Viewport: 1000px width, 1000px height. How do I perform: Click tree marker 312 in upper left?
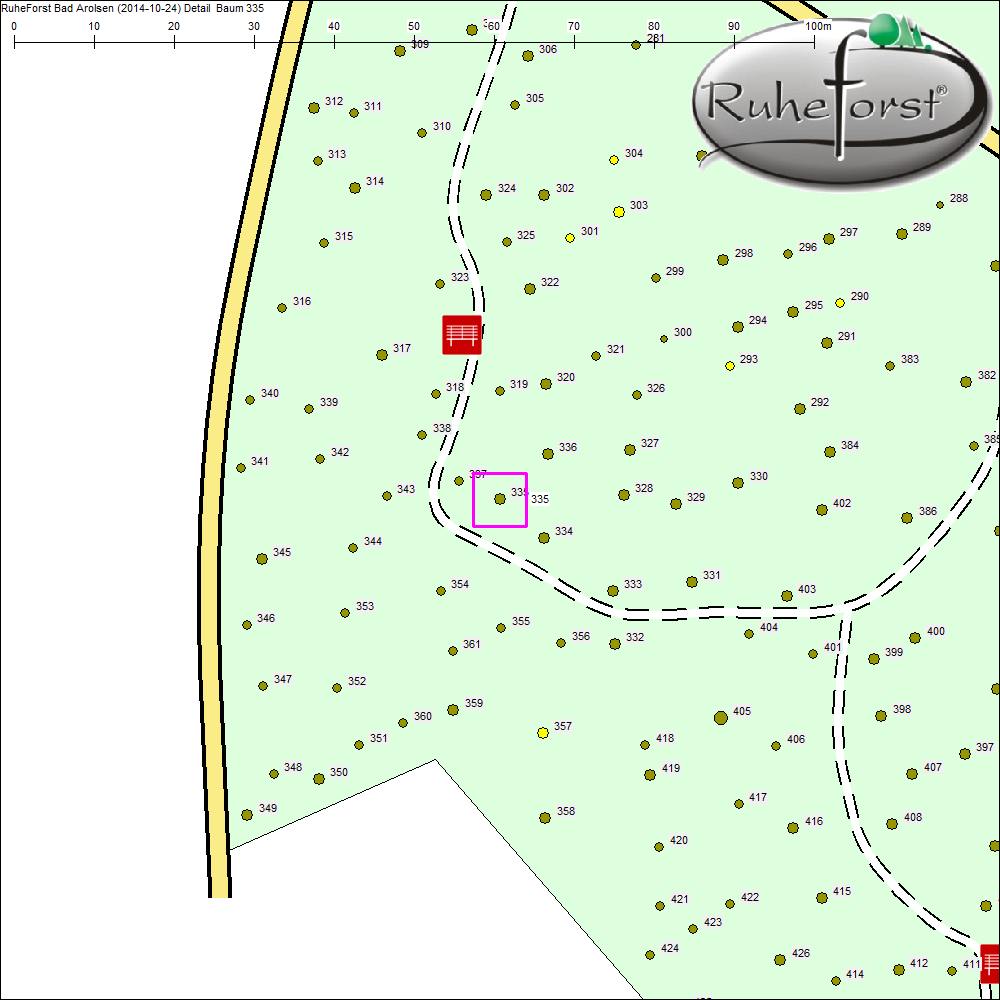coord(313,107)
